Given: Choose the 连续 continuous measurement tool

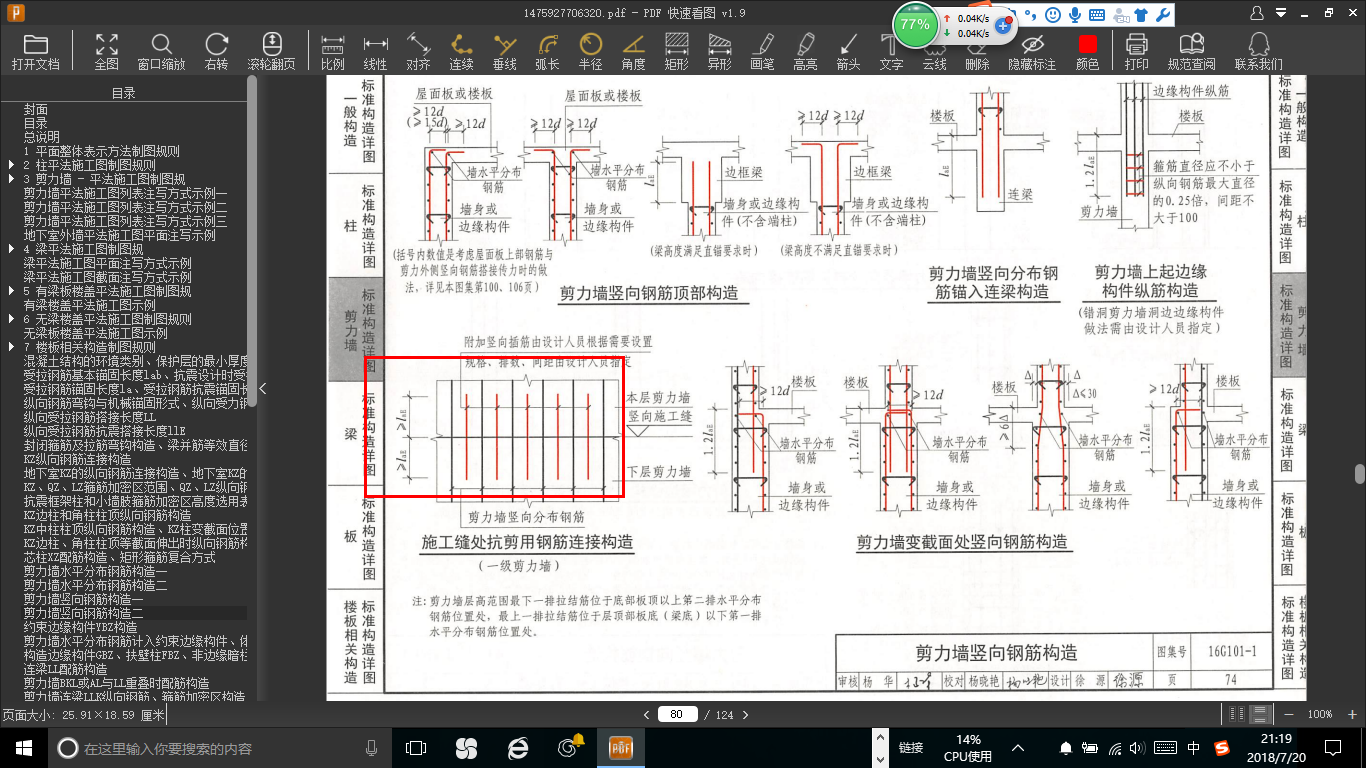Looking at the screenshot, I should [x=461, y=51].
